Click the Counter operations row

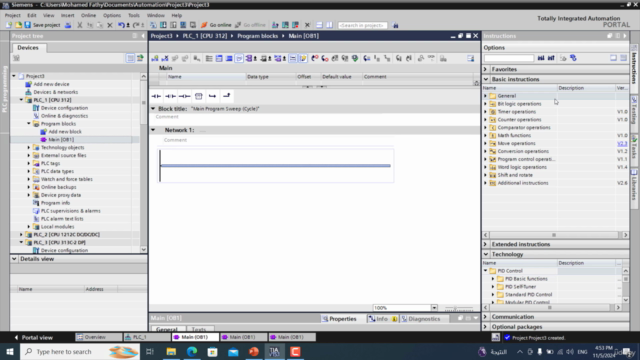(555, 120)
